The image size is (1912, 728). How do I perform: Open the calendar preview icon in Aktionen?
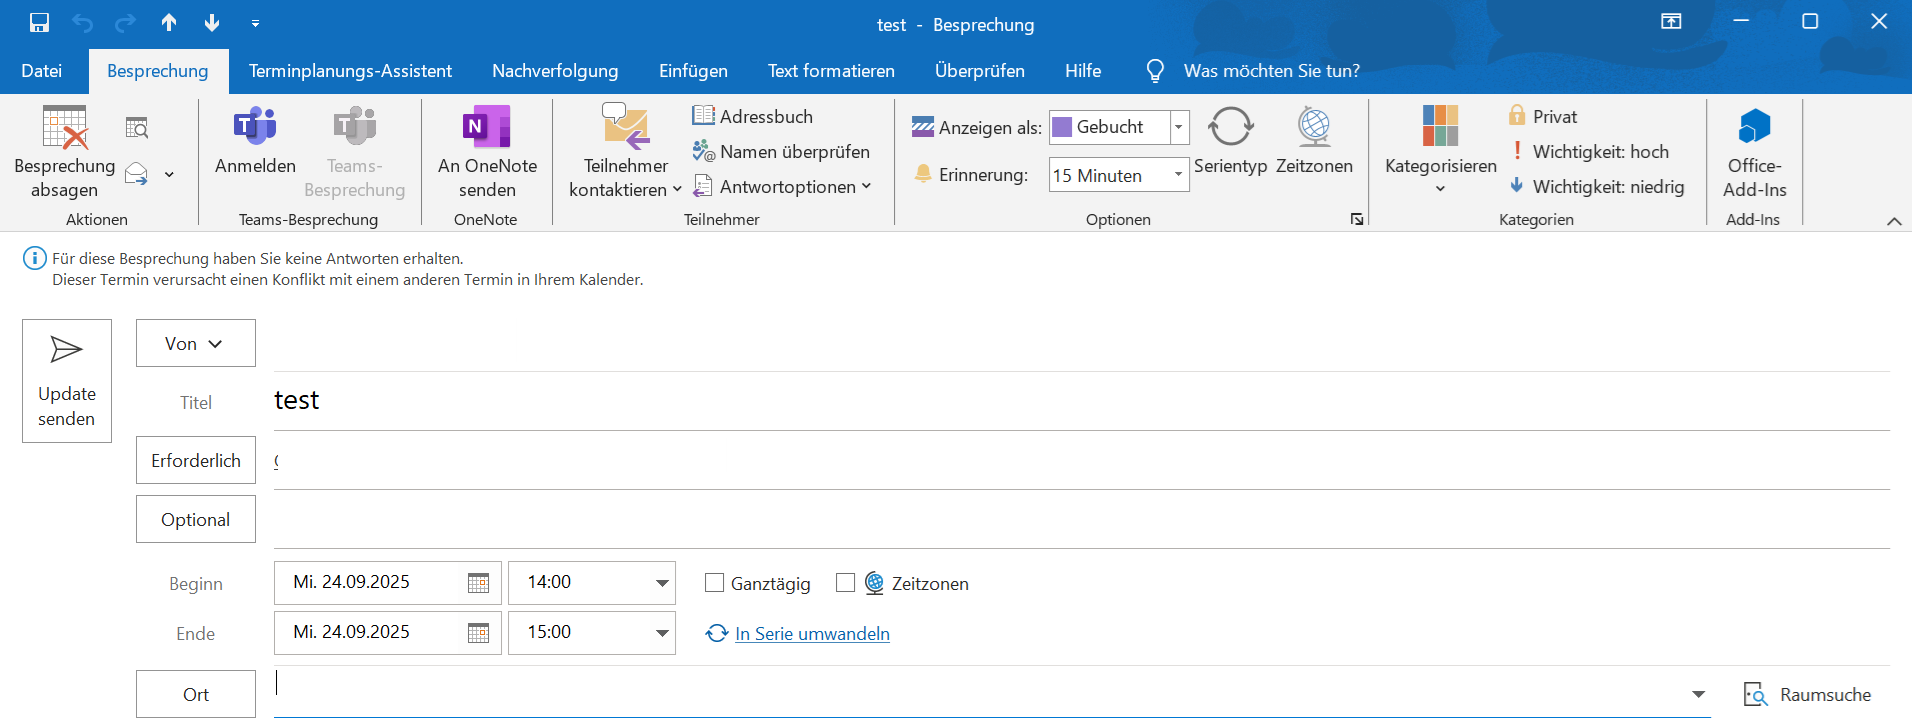pos(137,128)
